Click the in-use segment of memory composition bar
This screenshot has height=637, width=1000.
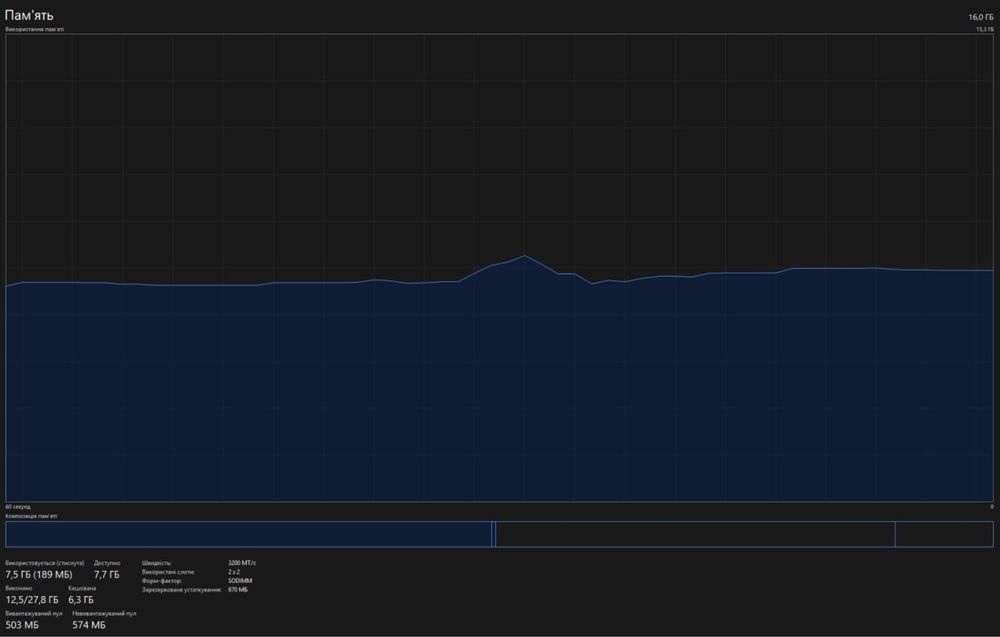point(249,534)
